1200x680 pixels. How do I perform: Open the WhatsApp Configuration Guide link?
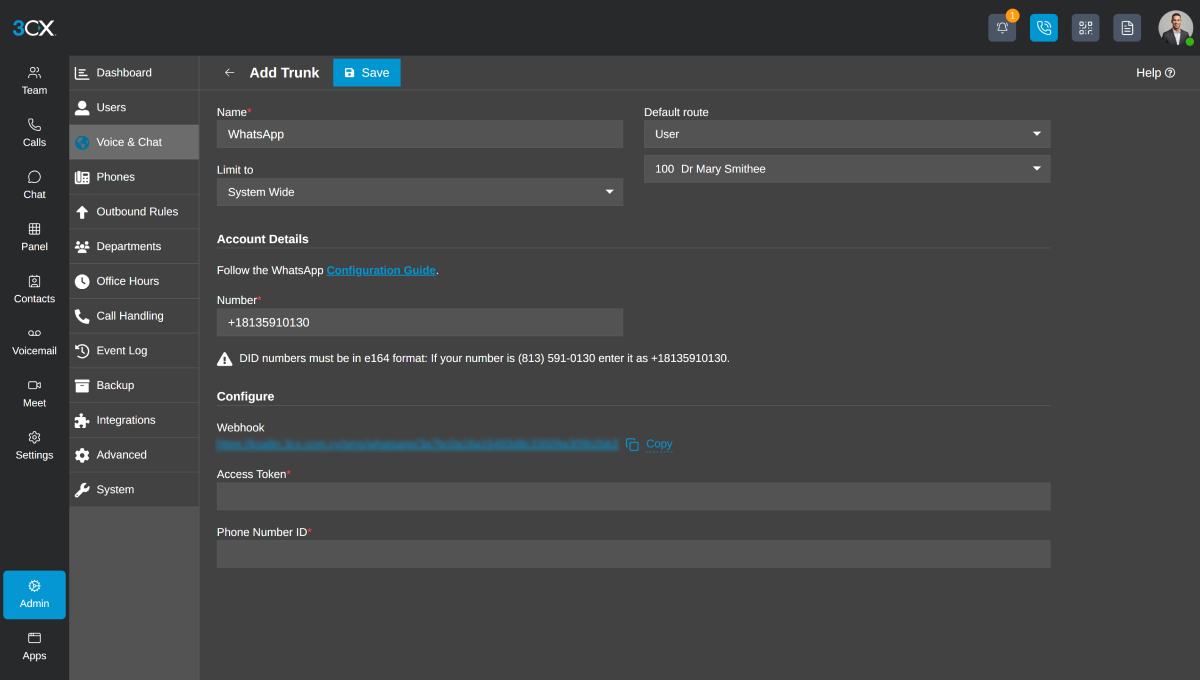381,270
